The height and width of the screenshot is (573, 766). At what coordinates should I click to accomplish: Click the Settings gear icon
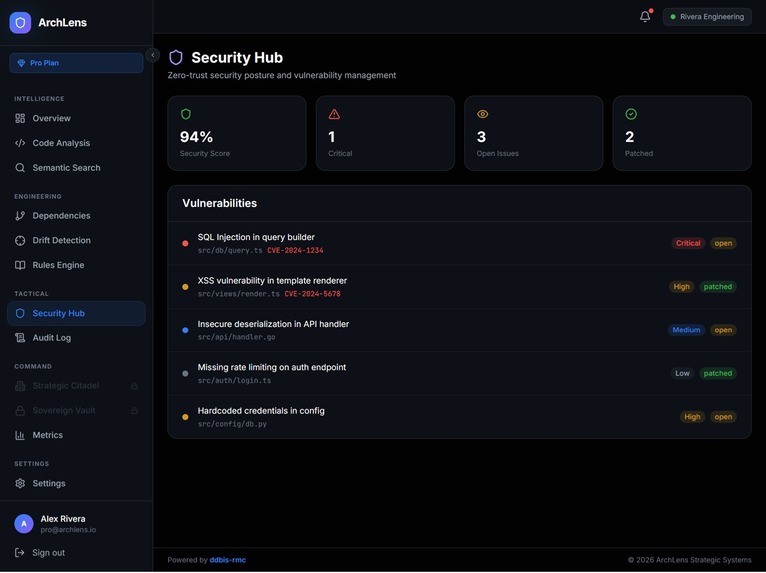(x=20, y=483)
